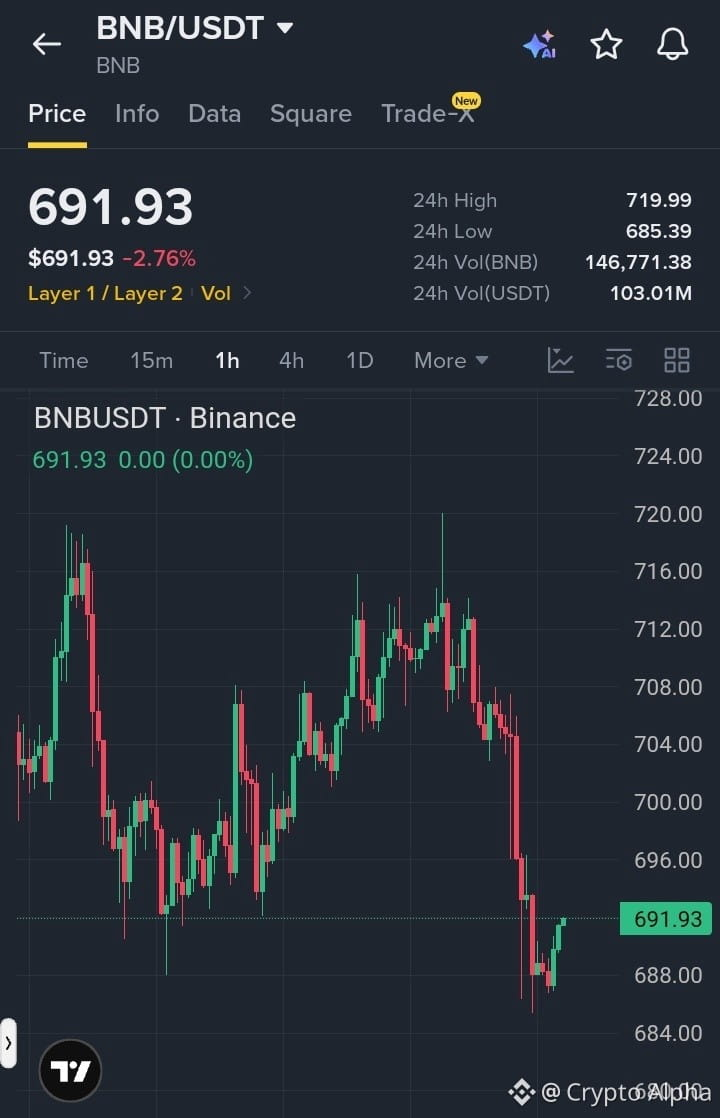Select the 1D chart interval
The width and height of the screenshot is (720, 1118).
pyautogui.click(x=359, y=361)
